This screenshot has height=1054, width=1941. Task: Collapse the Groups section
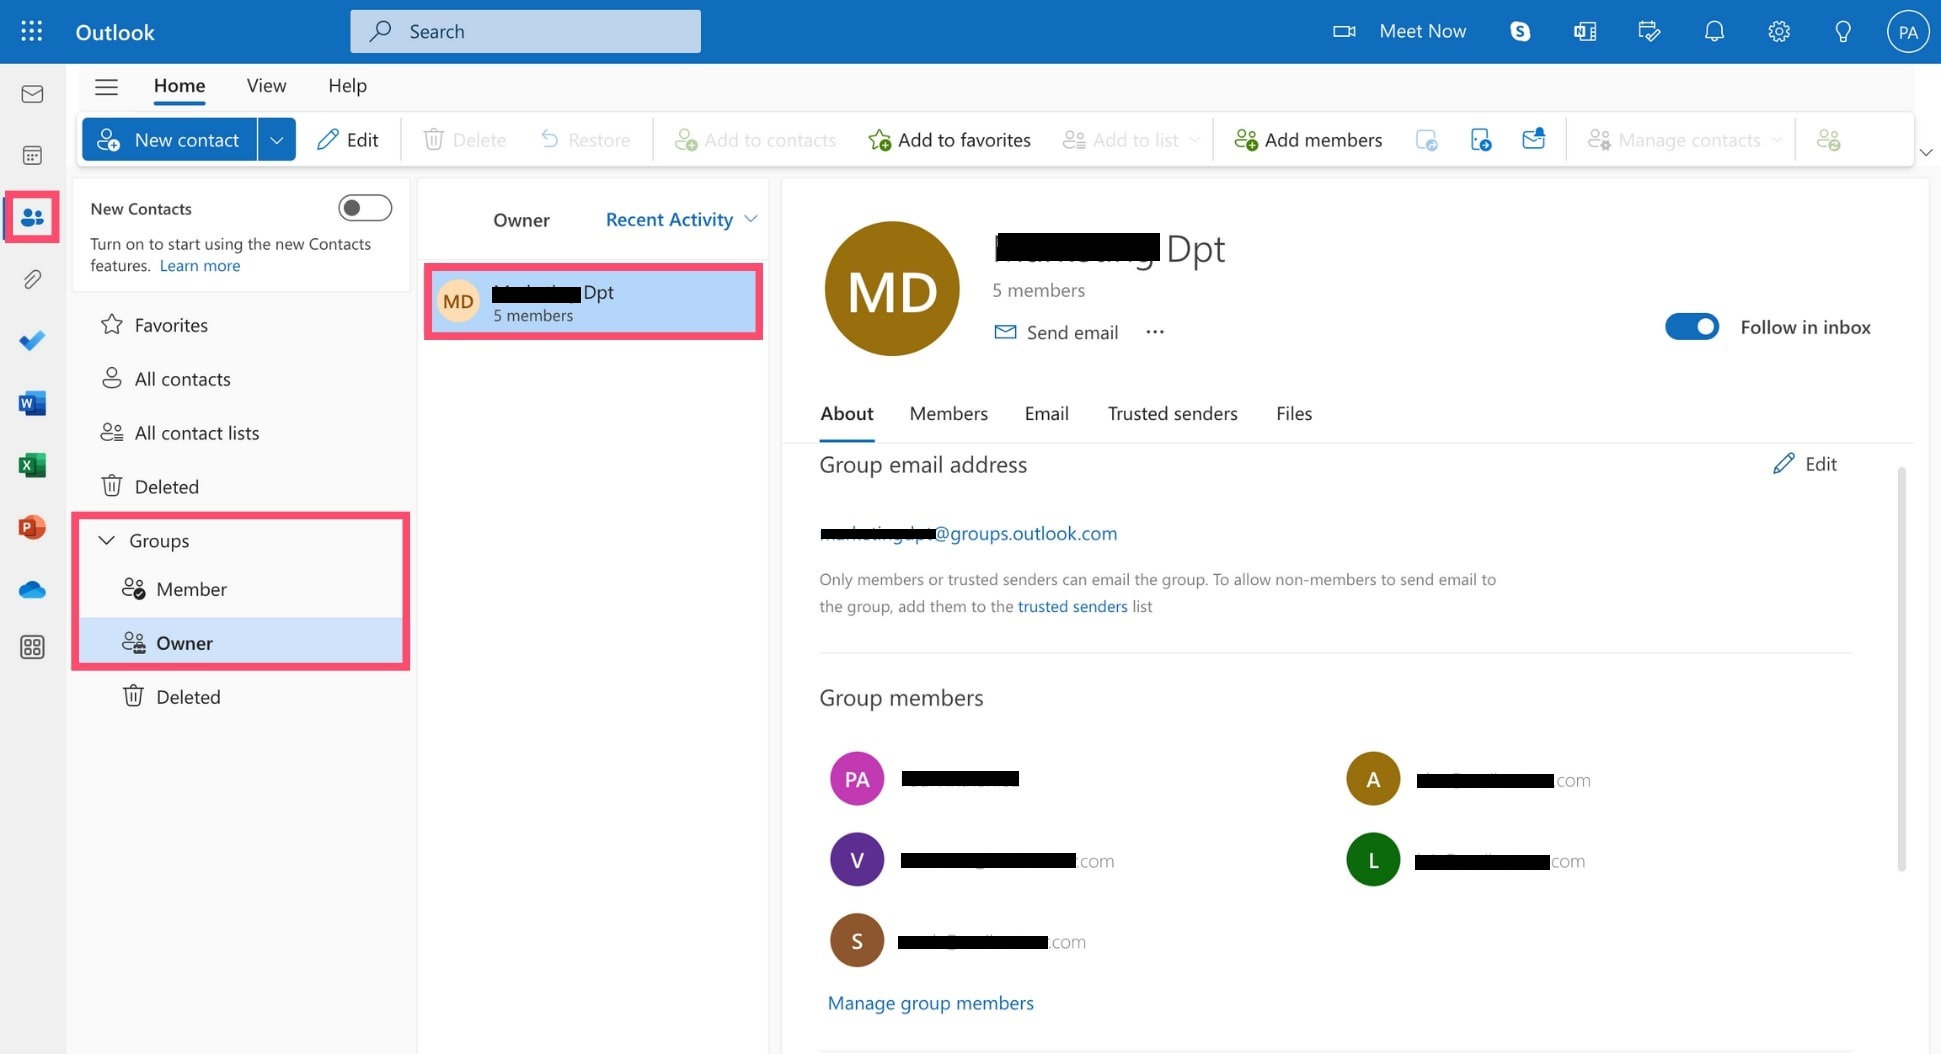click(x=106, y=540)
